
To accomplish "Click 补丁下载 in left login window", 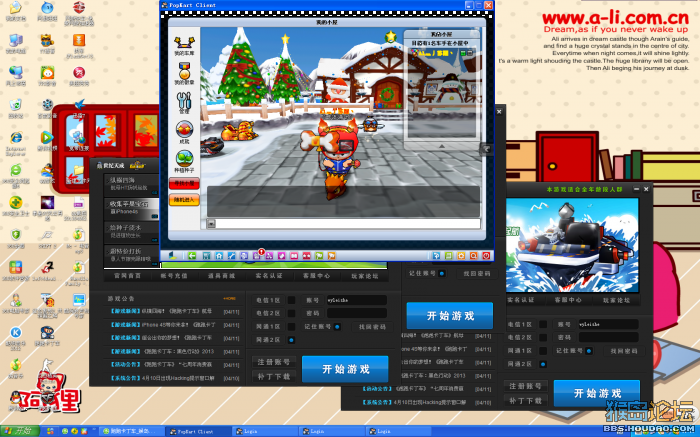I will coord(274,377).
